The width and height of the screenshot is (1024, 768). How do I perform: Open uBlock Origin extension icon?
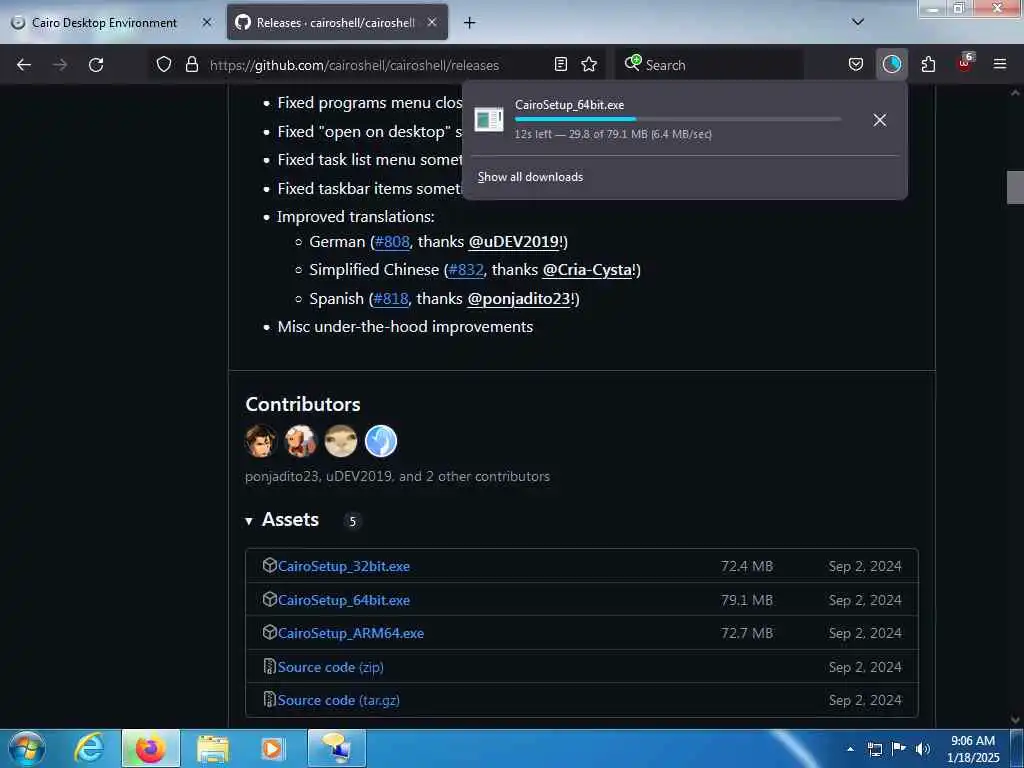[965, 63]
